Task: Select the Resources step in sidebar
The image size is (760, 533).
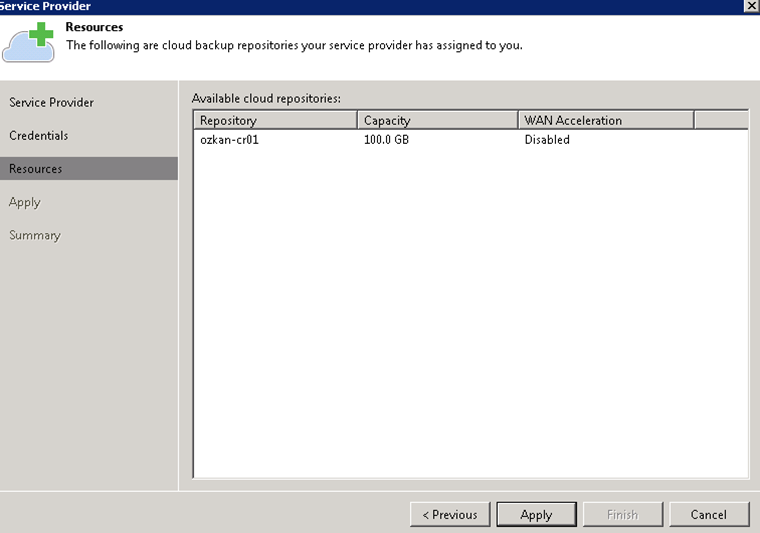Action: pos(89,169)
